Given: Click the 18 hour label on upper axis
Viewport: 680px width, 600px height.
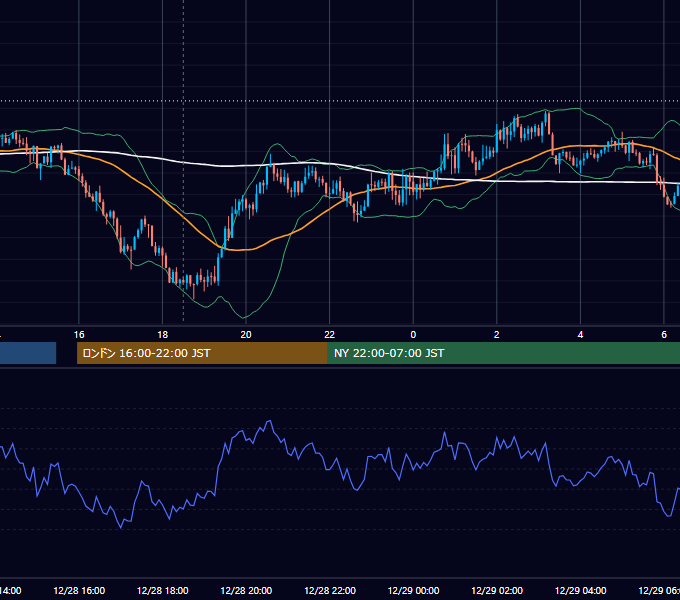Looking at the screenshot, I should [163, 335].
